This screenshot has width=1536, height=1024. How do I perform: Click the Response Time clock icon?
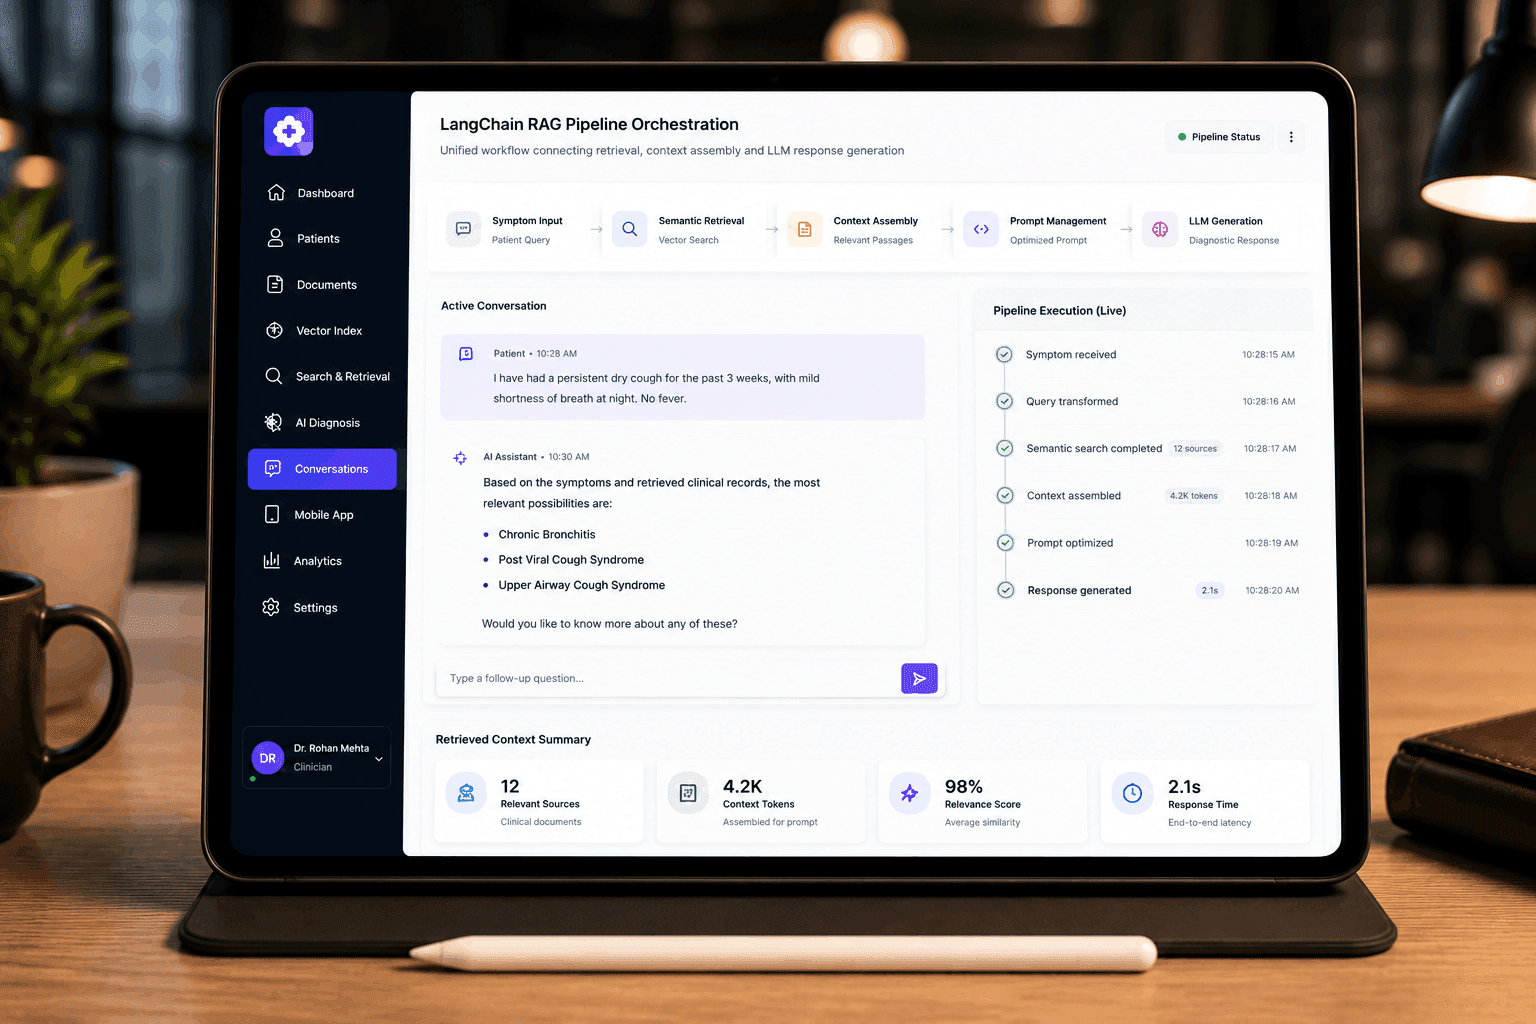1132,793
